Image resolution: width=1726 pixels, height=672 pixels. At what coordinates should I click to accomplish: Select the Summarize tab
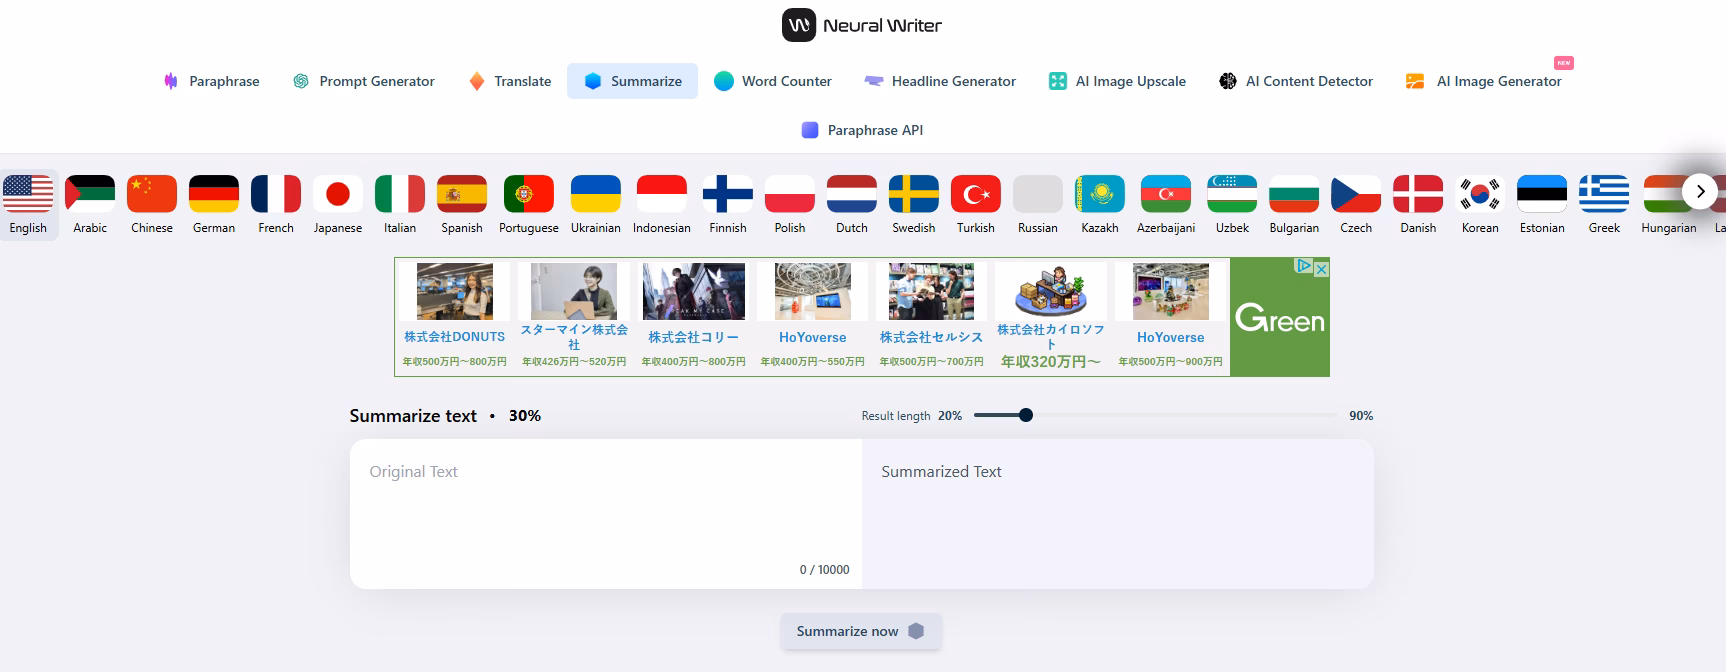pyautogui.click(x=633, y=81)
